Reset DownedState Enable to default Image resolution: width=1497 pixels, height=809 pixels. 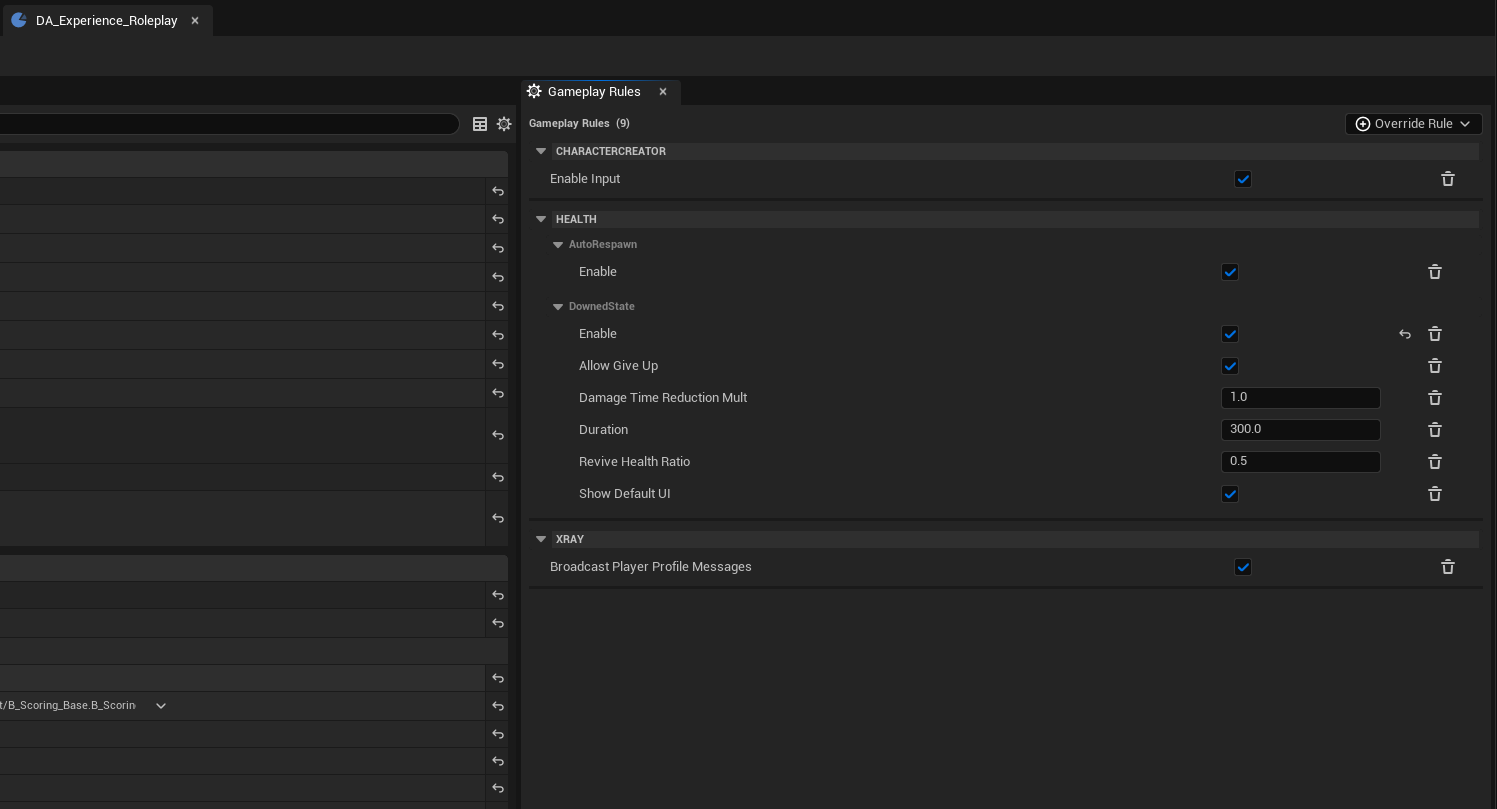1405,334
